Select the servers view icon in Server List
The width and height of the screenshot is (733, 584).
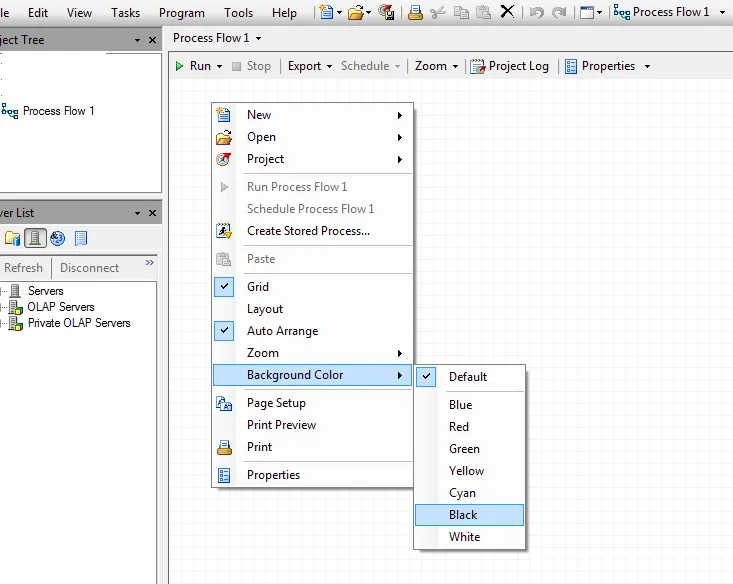(x=35, y=238)
